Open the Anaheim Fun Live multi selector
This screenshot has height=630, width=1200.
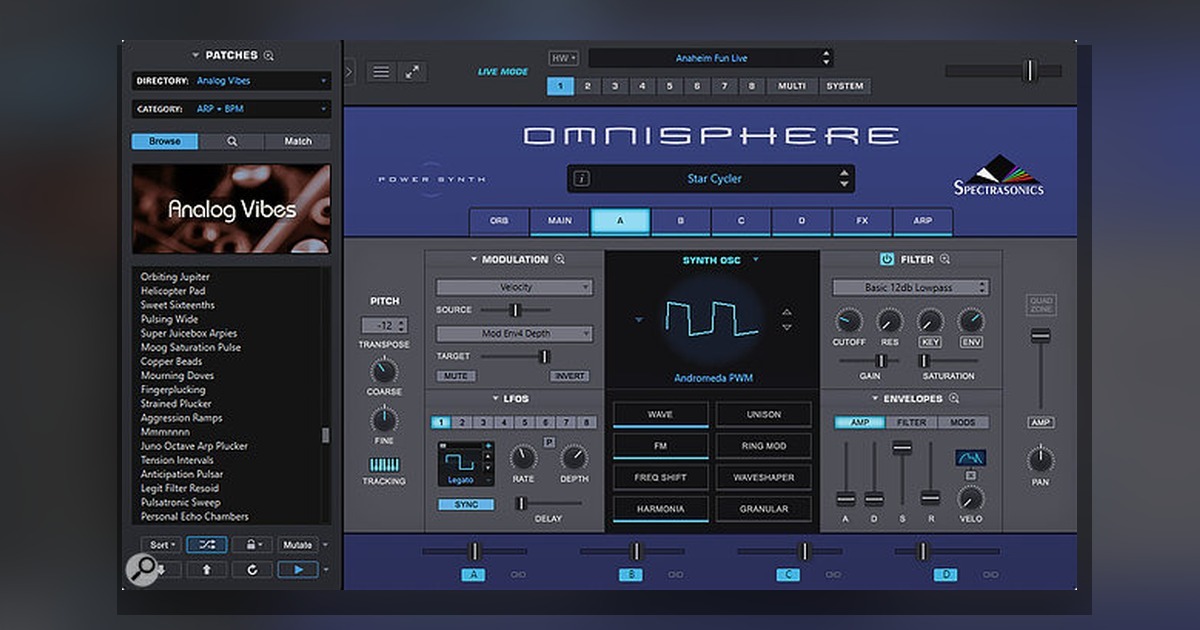pyautogui.click(x=711, y=58)
